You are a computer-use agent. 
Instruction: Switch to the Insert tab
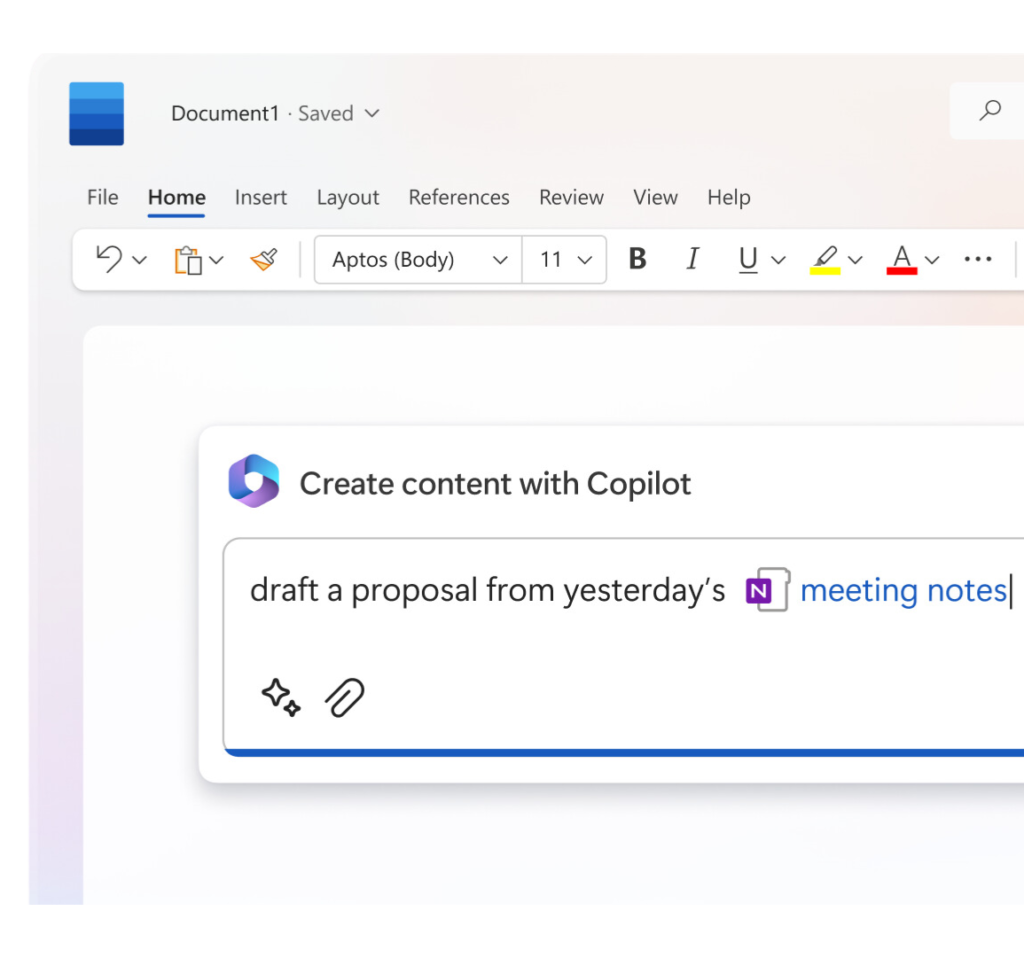coord(261,197)
